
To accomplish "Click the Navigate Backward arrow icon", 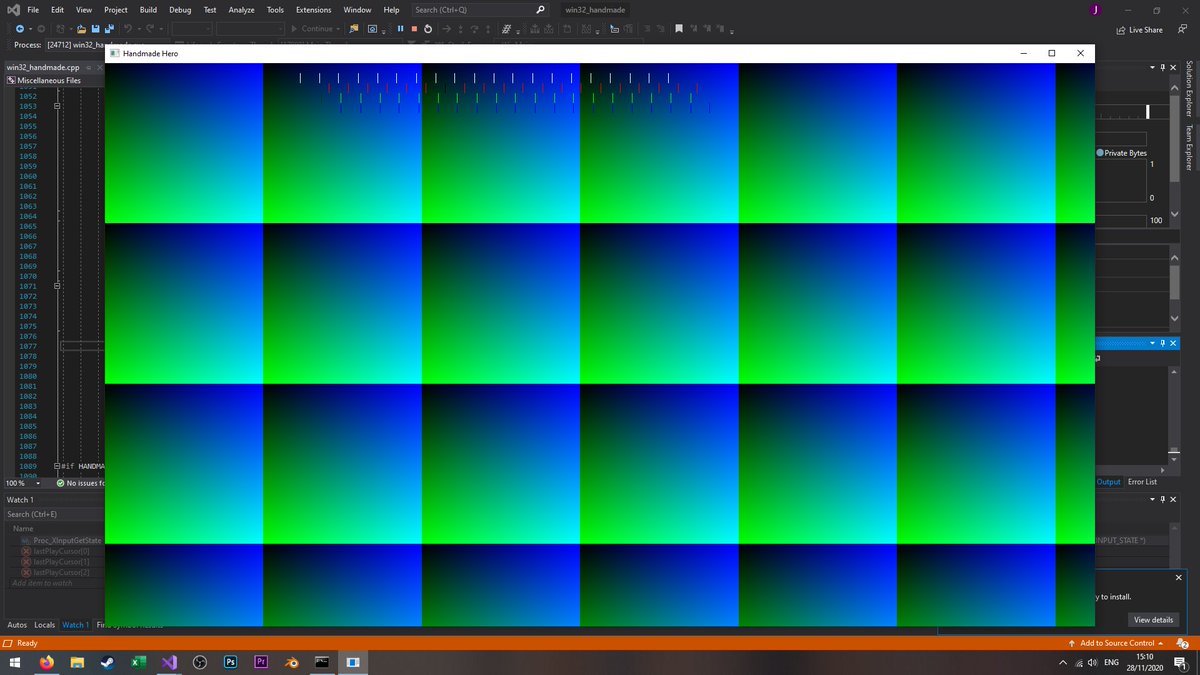I will 19,29.
